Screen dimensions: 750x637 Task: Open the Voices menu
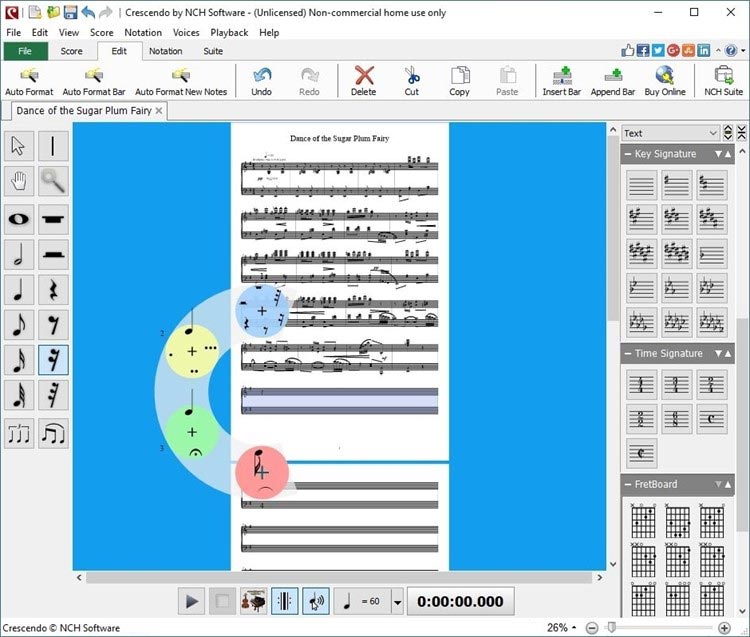[x=186, y=33]
